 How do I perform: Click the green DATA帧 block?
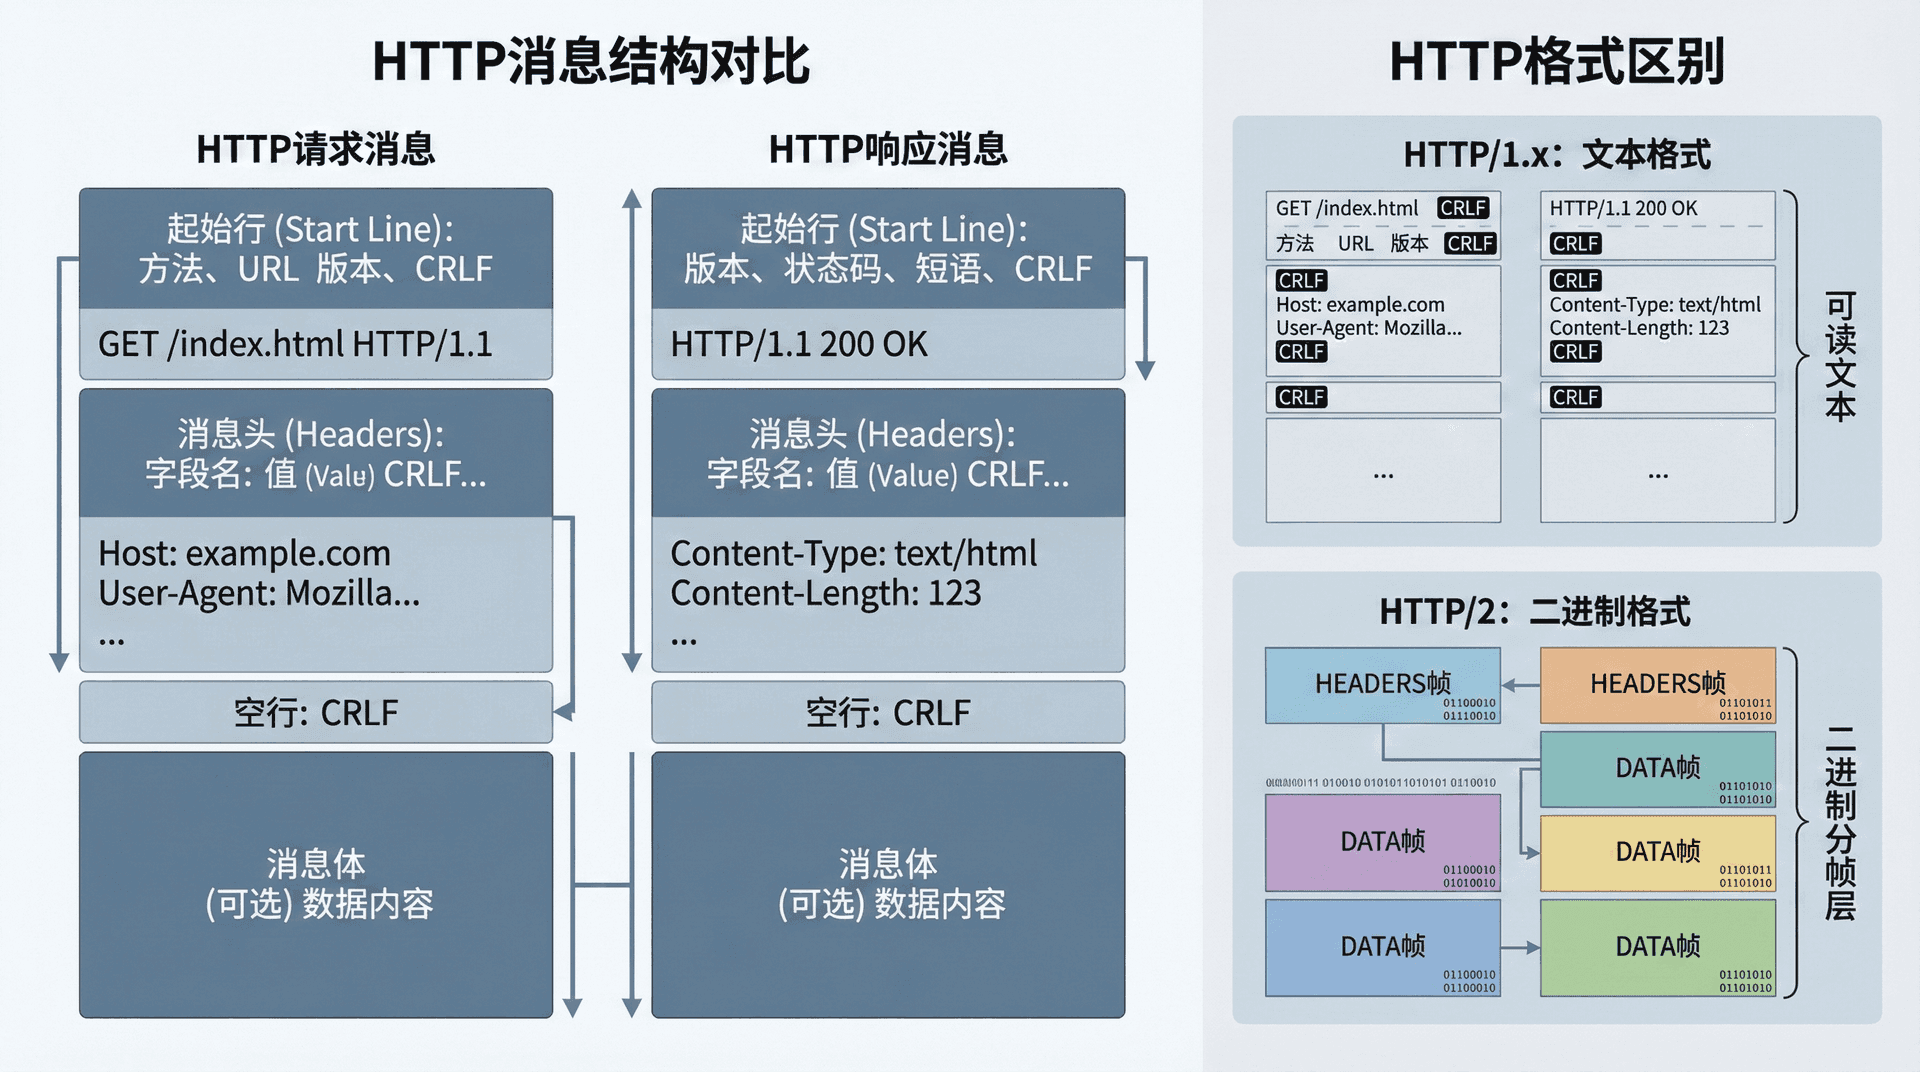[x=1657, y=947]
